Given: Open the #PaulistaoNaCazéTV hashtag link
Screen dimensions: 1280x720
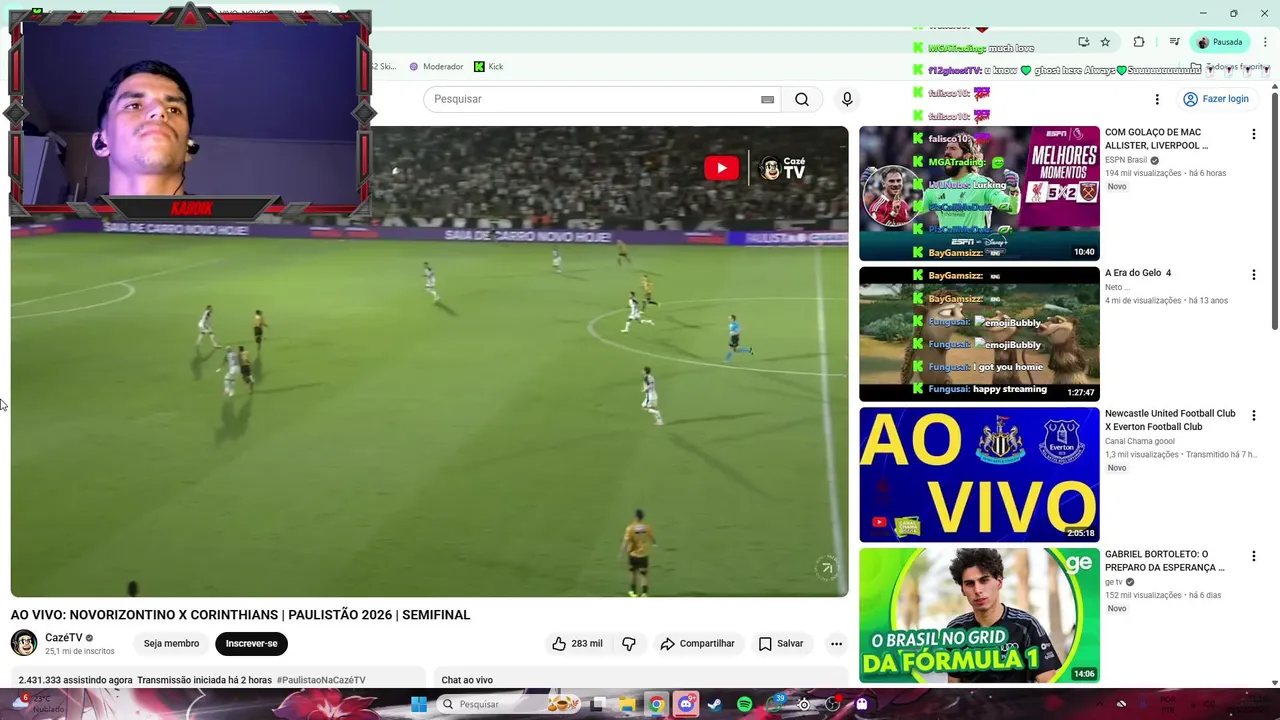Looking at the screenshot, I should [321, 680].
